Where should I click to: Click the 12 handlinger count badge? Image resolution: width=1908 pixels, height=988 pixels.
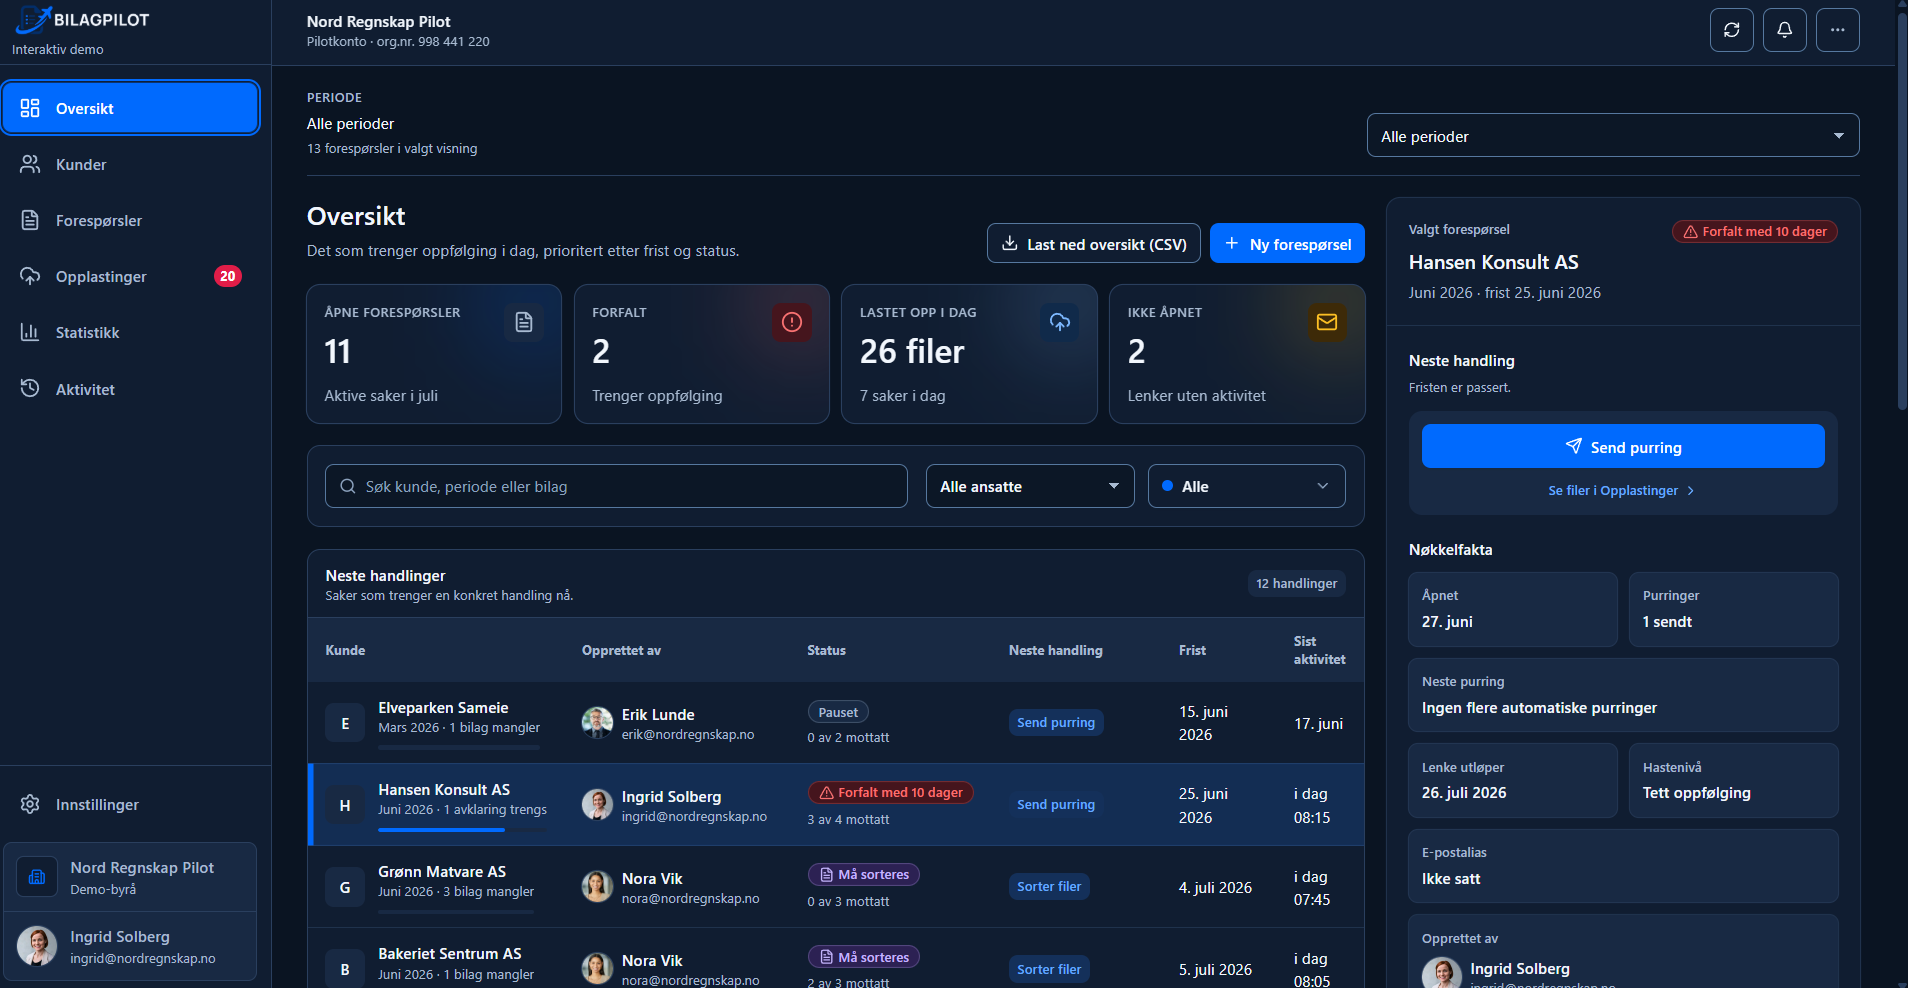[x=1296, y=583]
